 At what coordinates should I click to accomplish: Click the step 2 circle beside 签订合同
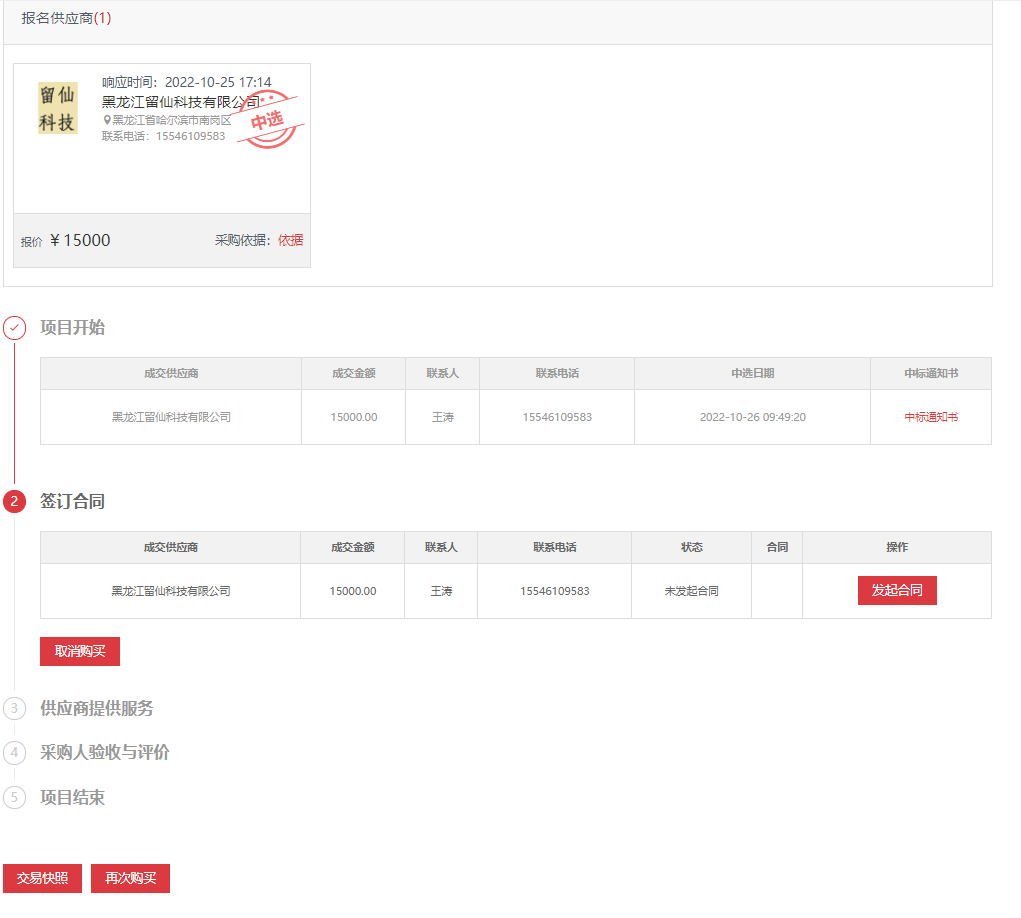pyautogui.click(x=14, y=501)
